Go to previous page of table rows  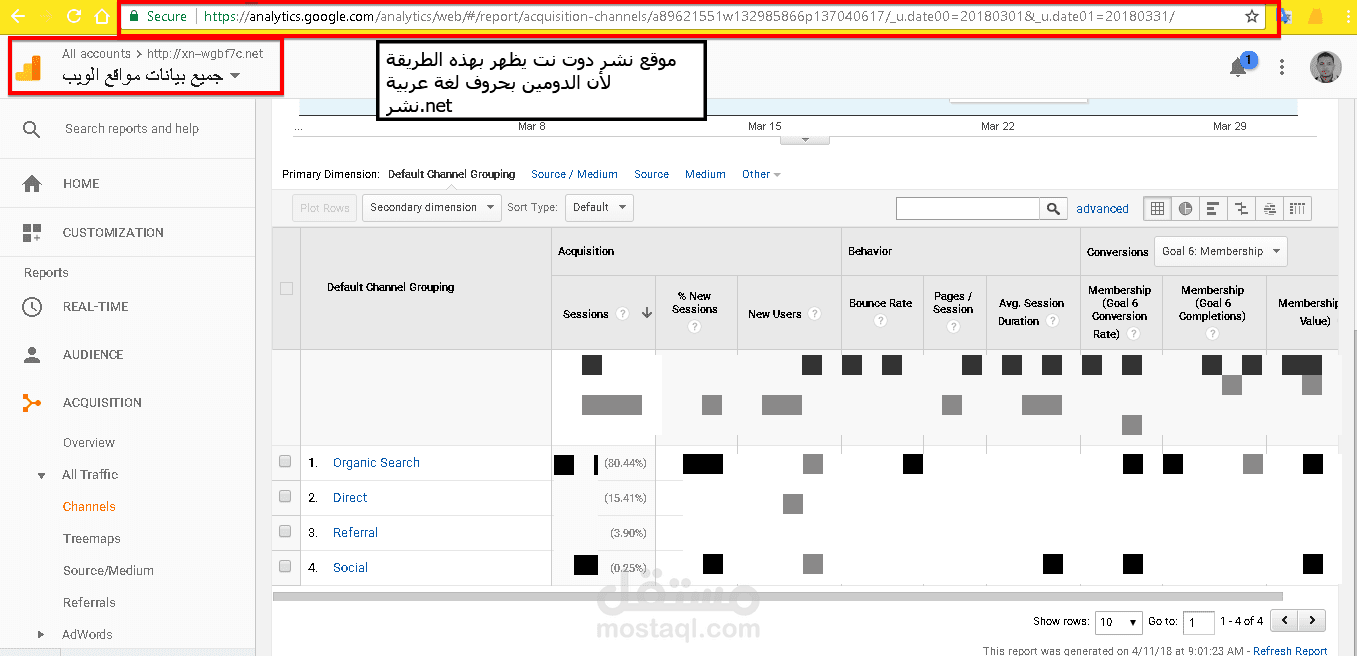click(x=1285, y=621)
